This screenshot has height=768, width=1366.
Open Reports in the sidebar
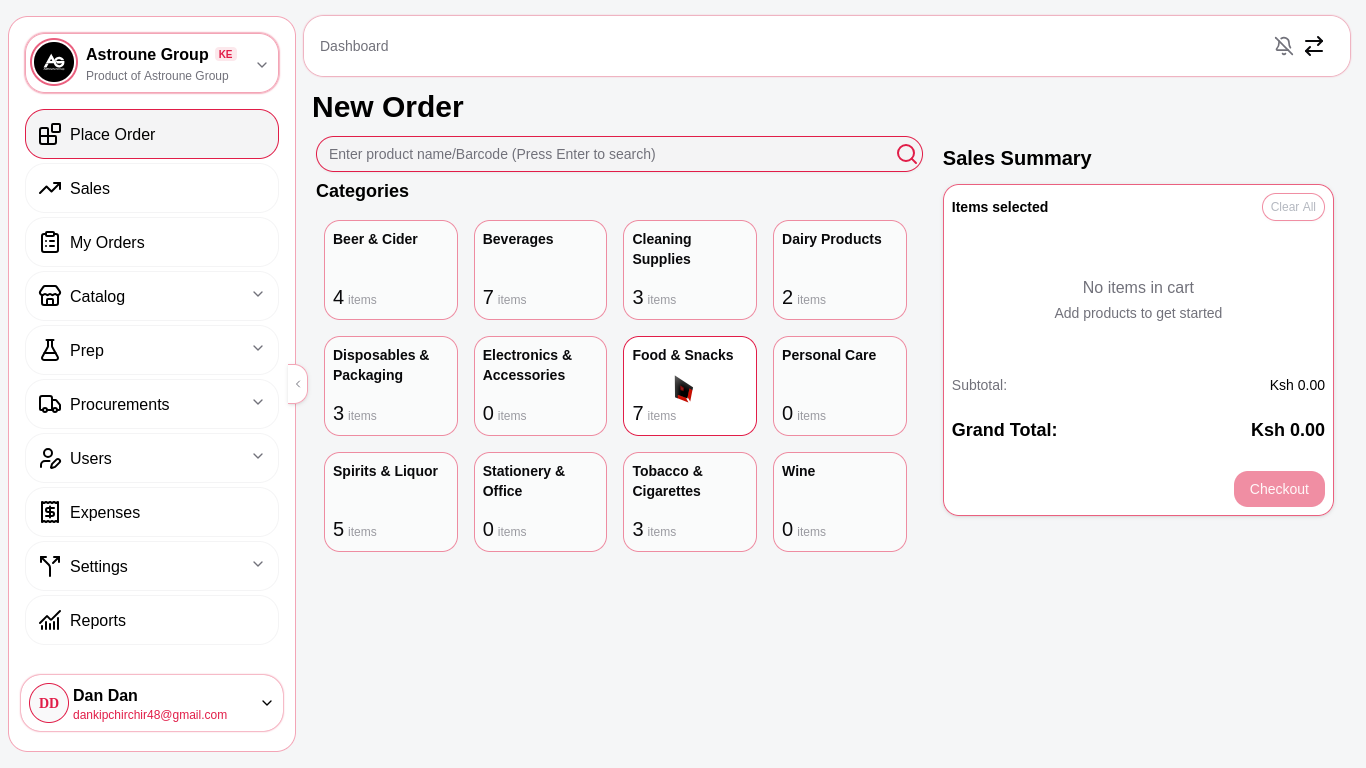pyautogui.click(x=152, y=620)
